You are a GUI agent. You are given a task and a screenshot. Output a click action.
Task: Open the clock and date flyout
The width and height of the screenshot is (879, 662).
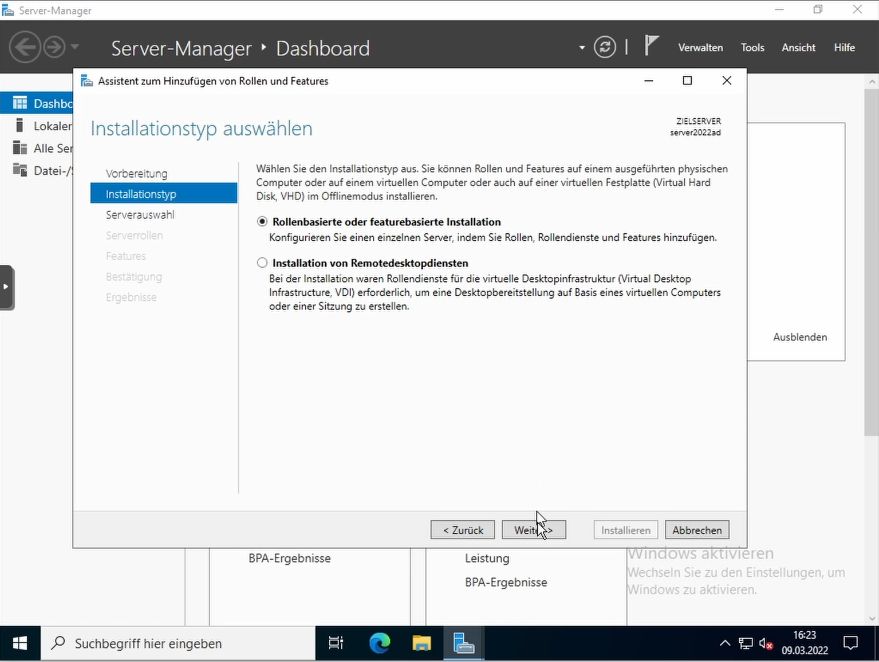click(804, 643)
